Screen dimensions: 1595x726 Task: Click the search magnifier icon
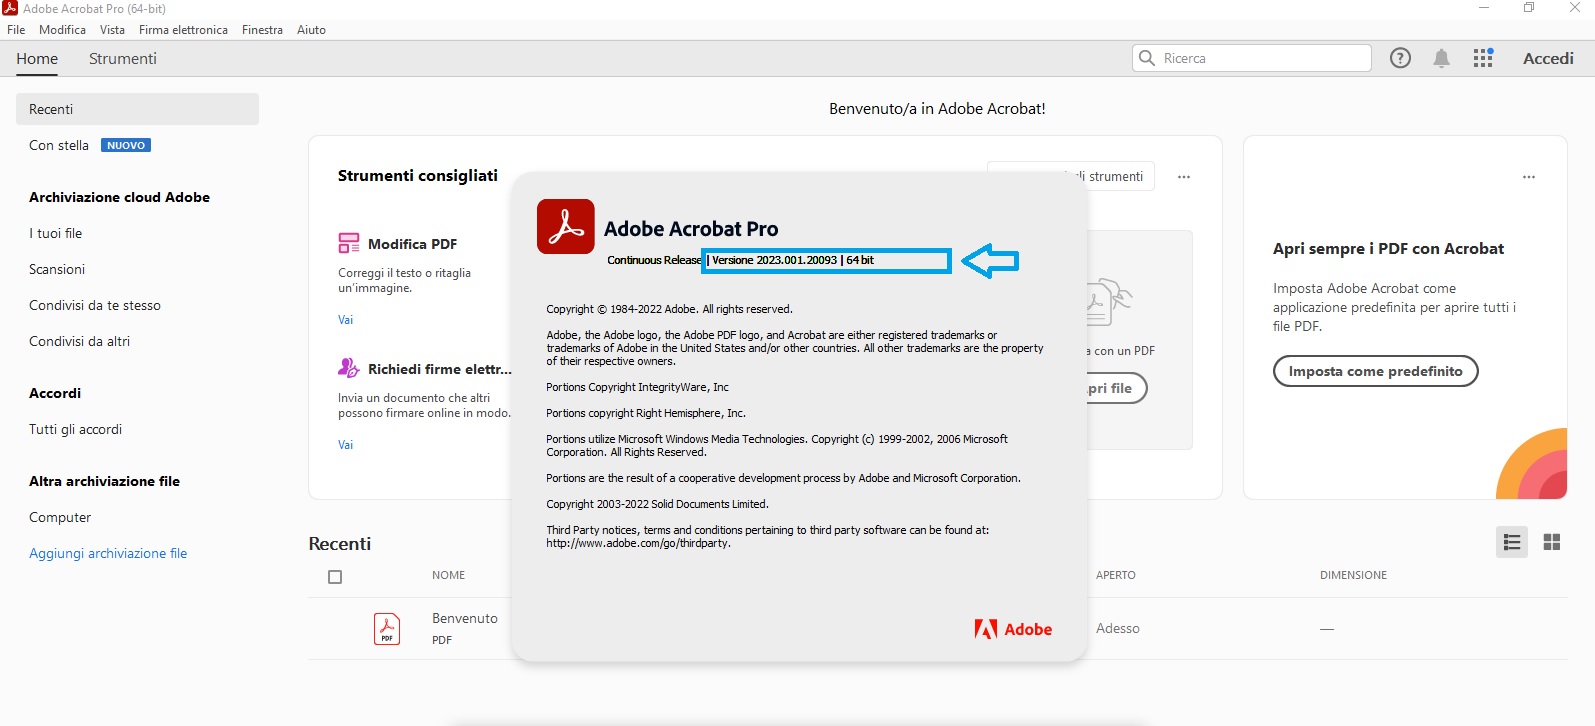(x=1147, y=58)
